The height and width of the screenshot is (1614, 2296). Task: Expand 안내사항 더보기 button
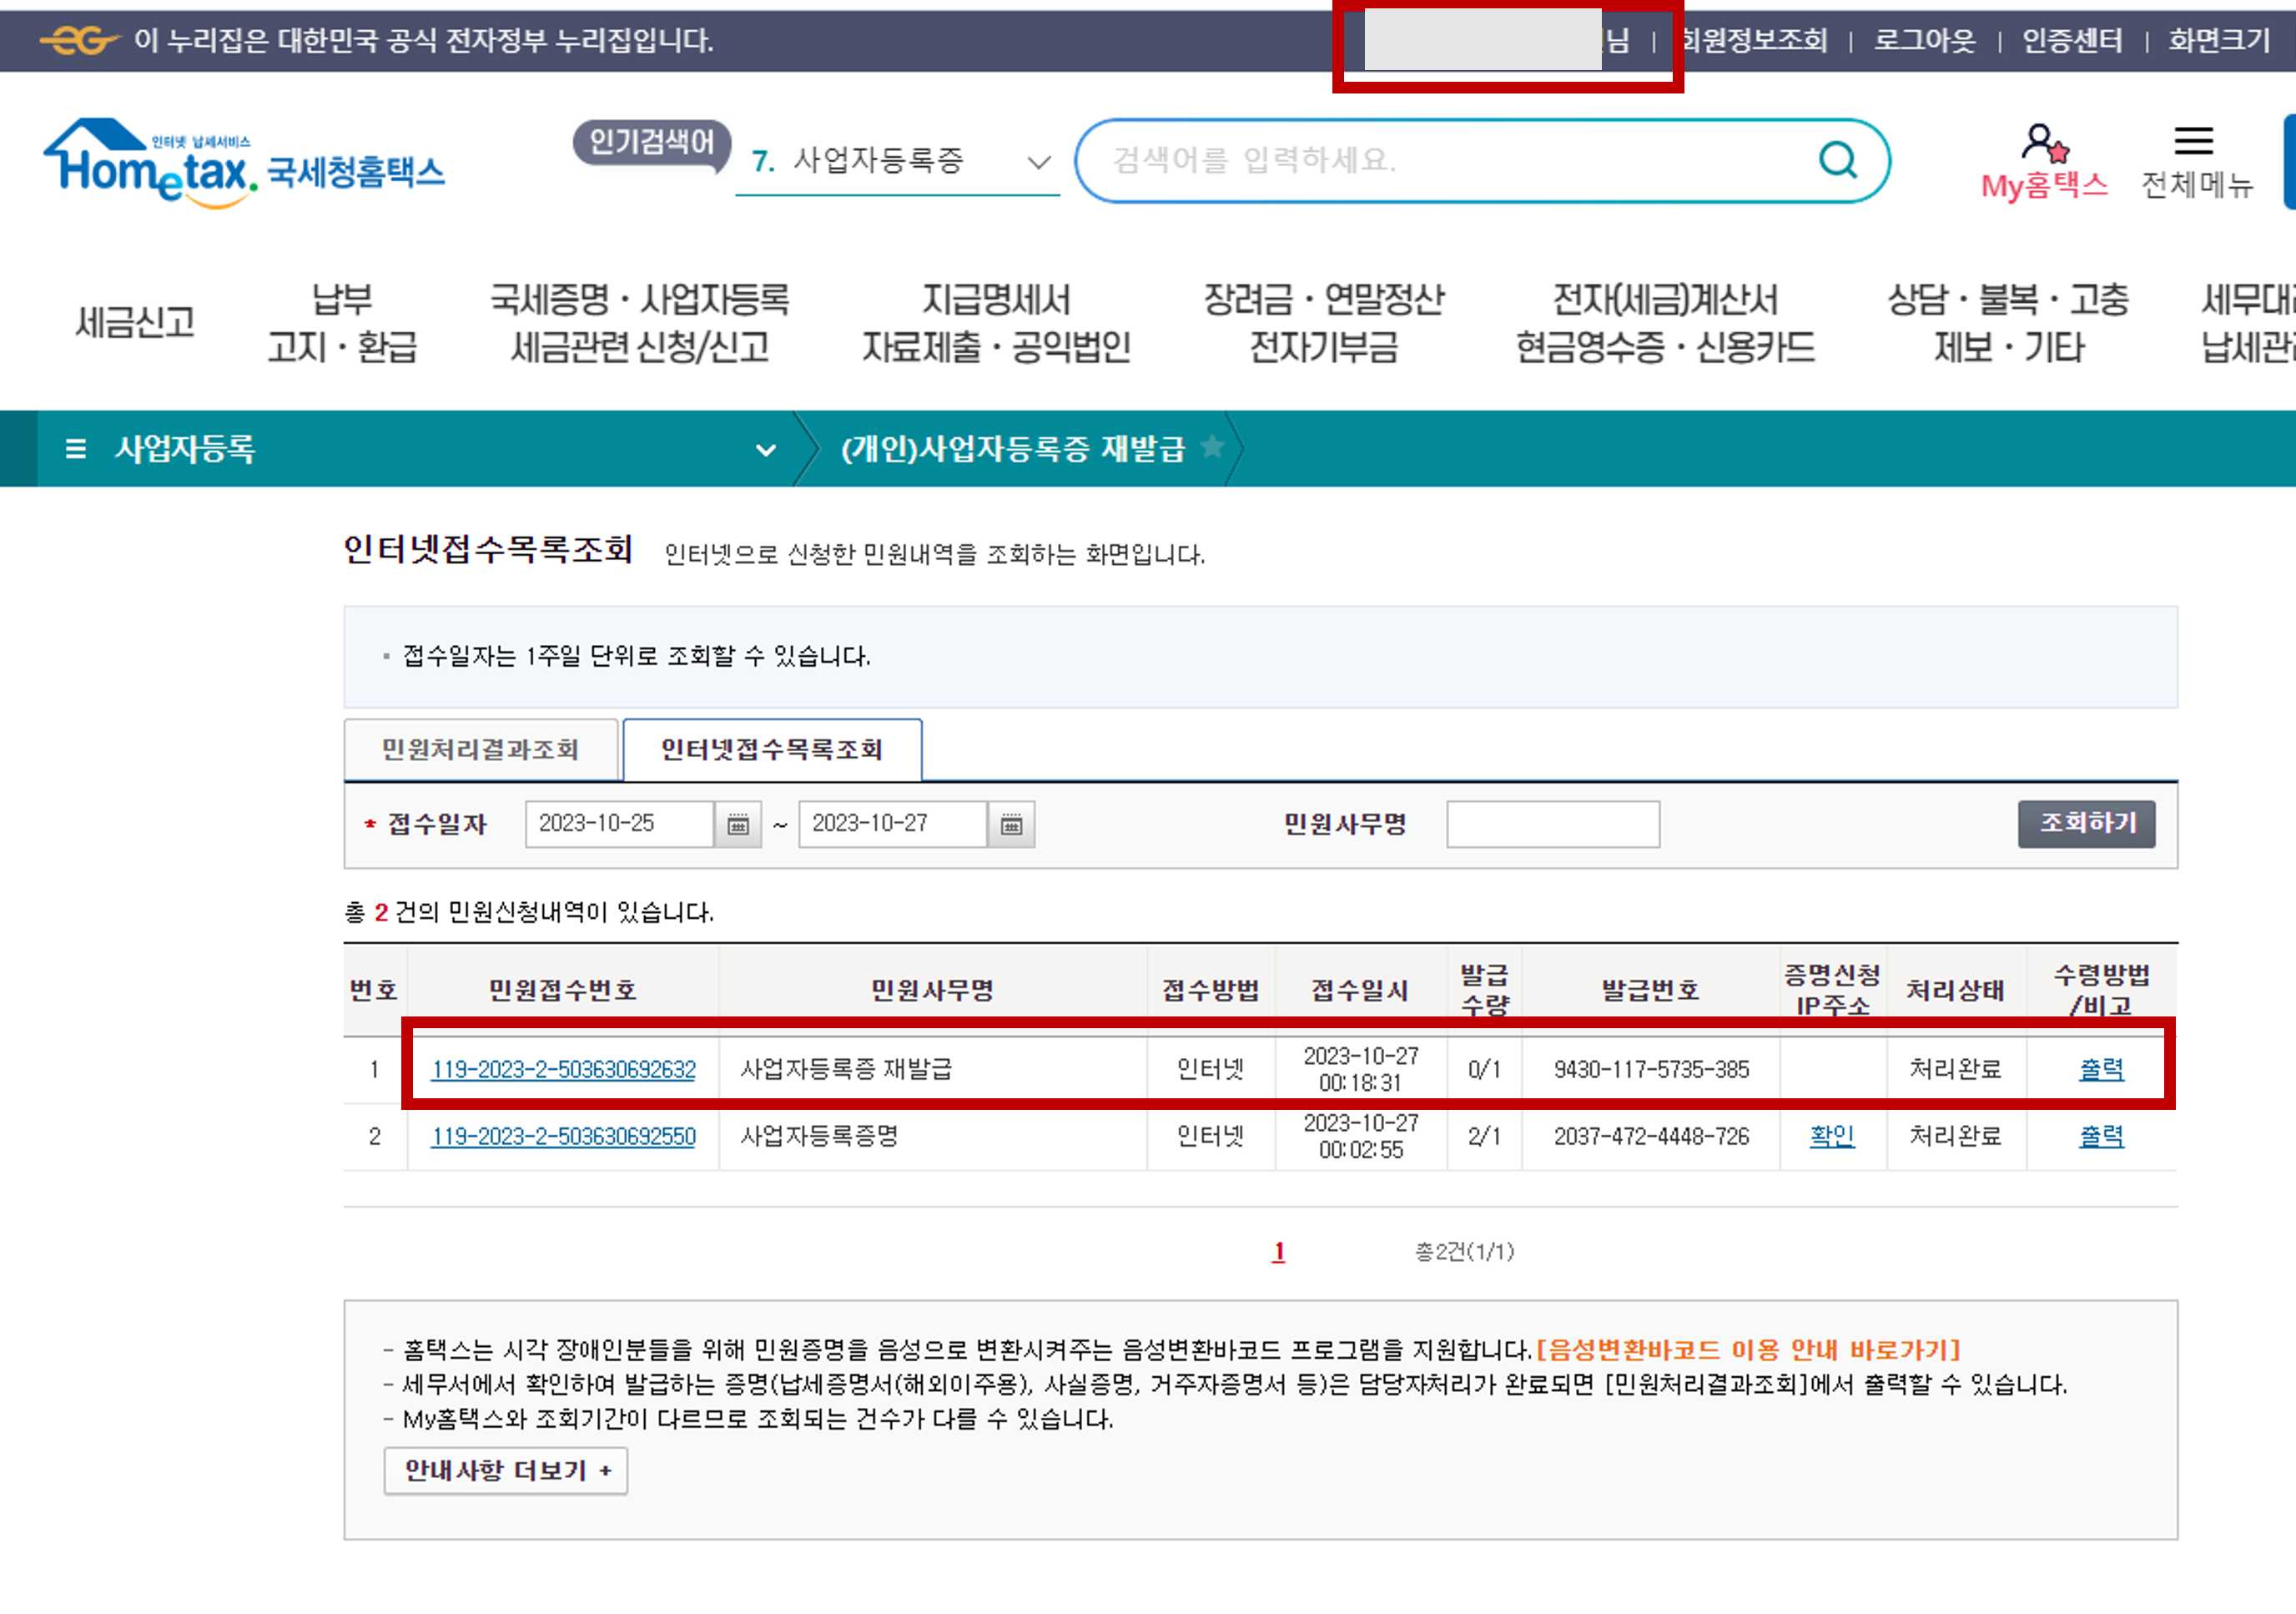(505, 1470)
